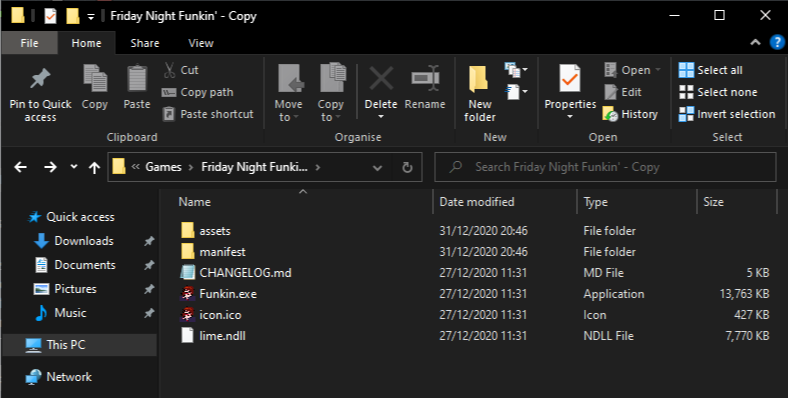788x398 pixels.
Task: Switch to the View tab
Action: pyautogui.click(x=201, y=43)
